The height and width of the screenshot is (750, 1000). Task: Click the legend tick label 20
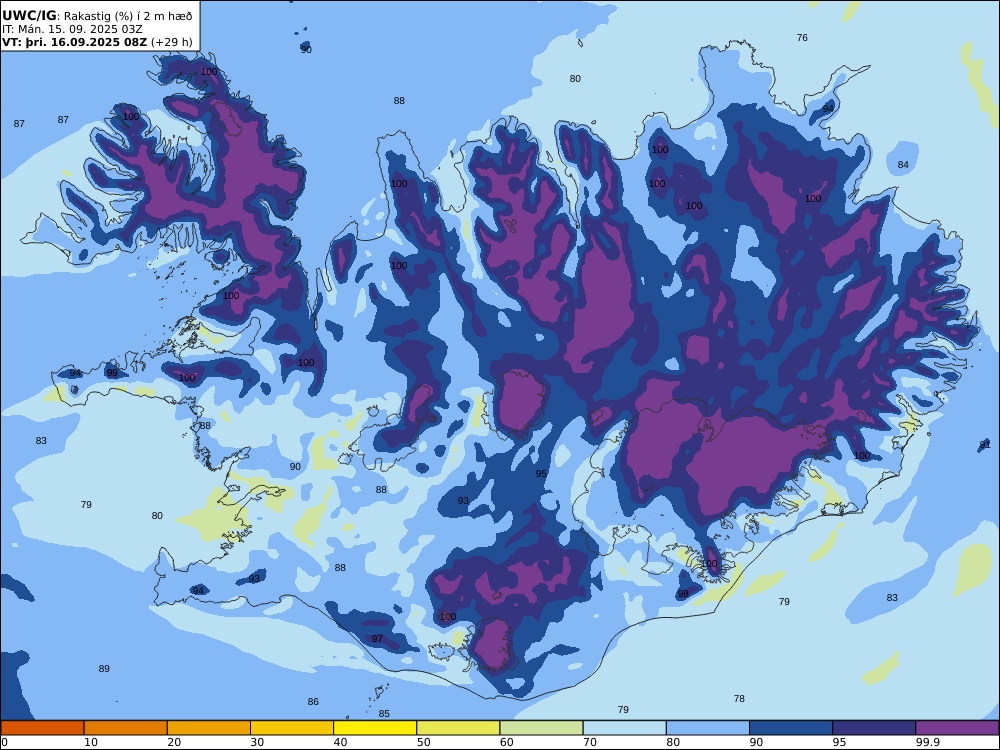174,742
